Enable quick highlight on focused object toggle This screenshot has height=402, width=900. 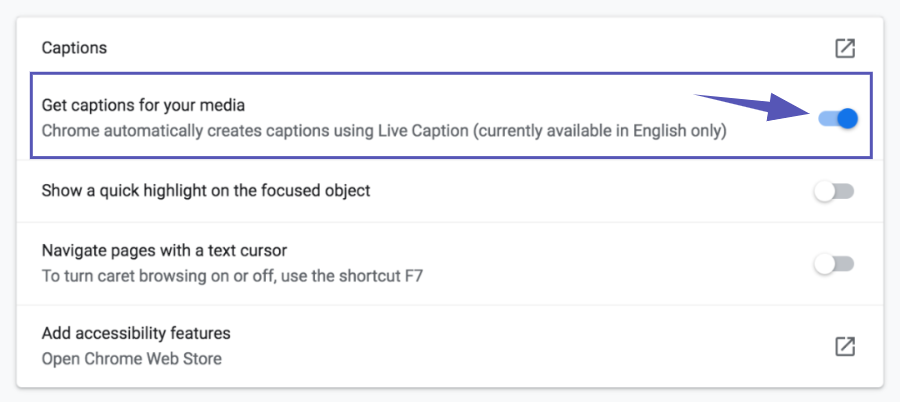pos(833,191)
